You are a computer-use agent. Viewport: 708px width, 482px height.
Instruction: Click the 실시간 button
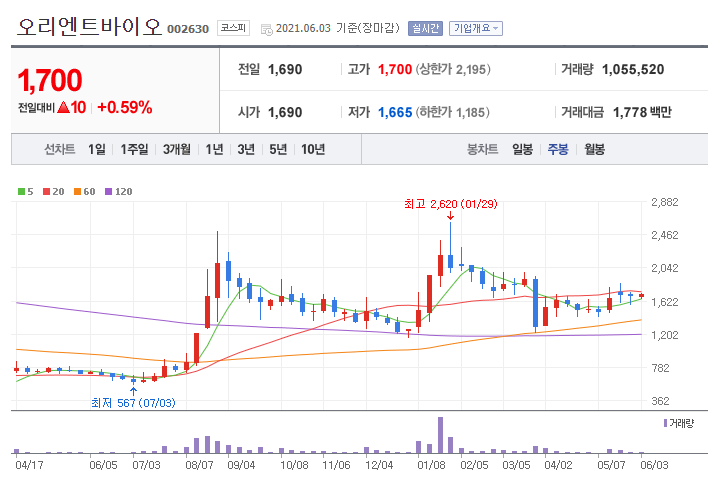(425, 28)
